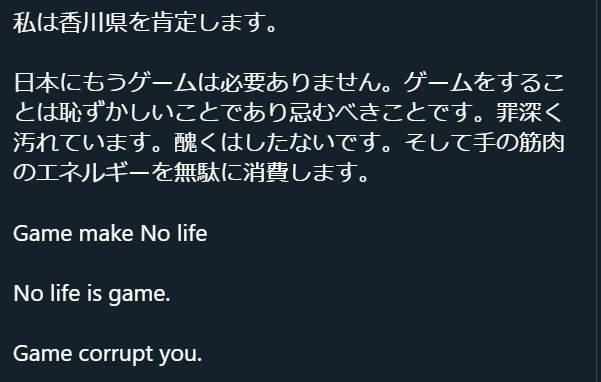601x382 pixels.
Task: Click the word 'corrupt' in last line
Action: coord(116,354)
